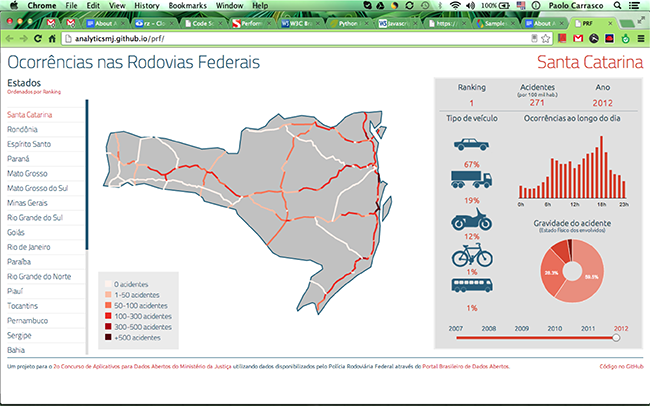
Task: Pick the bus vehicle icon
Action: 472,288
